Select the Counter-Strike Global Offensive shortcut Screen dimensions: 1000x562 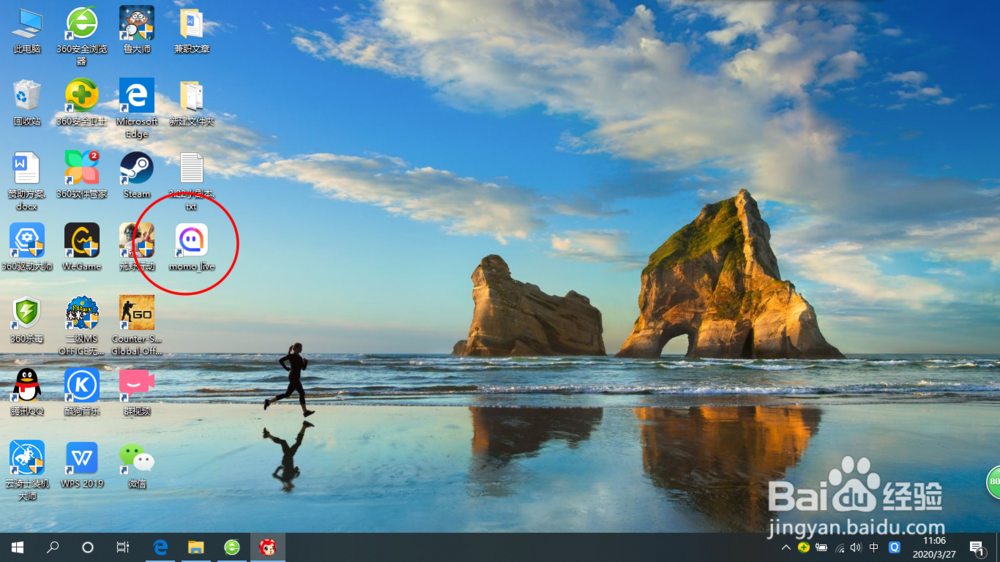[x=136, y=325]
